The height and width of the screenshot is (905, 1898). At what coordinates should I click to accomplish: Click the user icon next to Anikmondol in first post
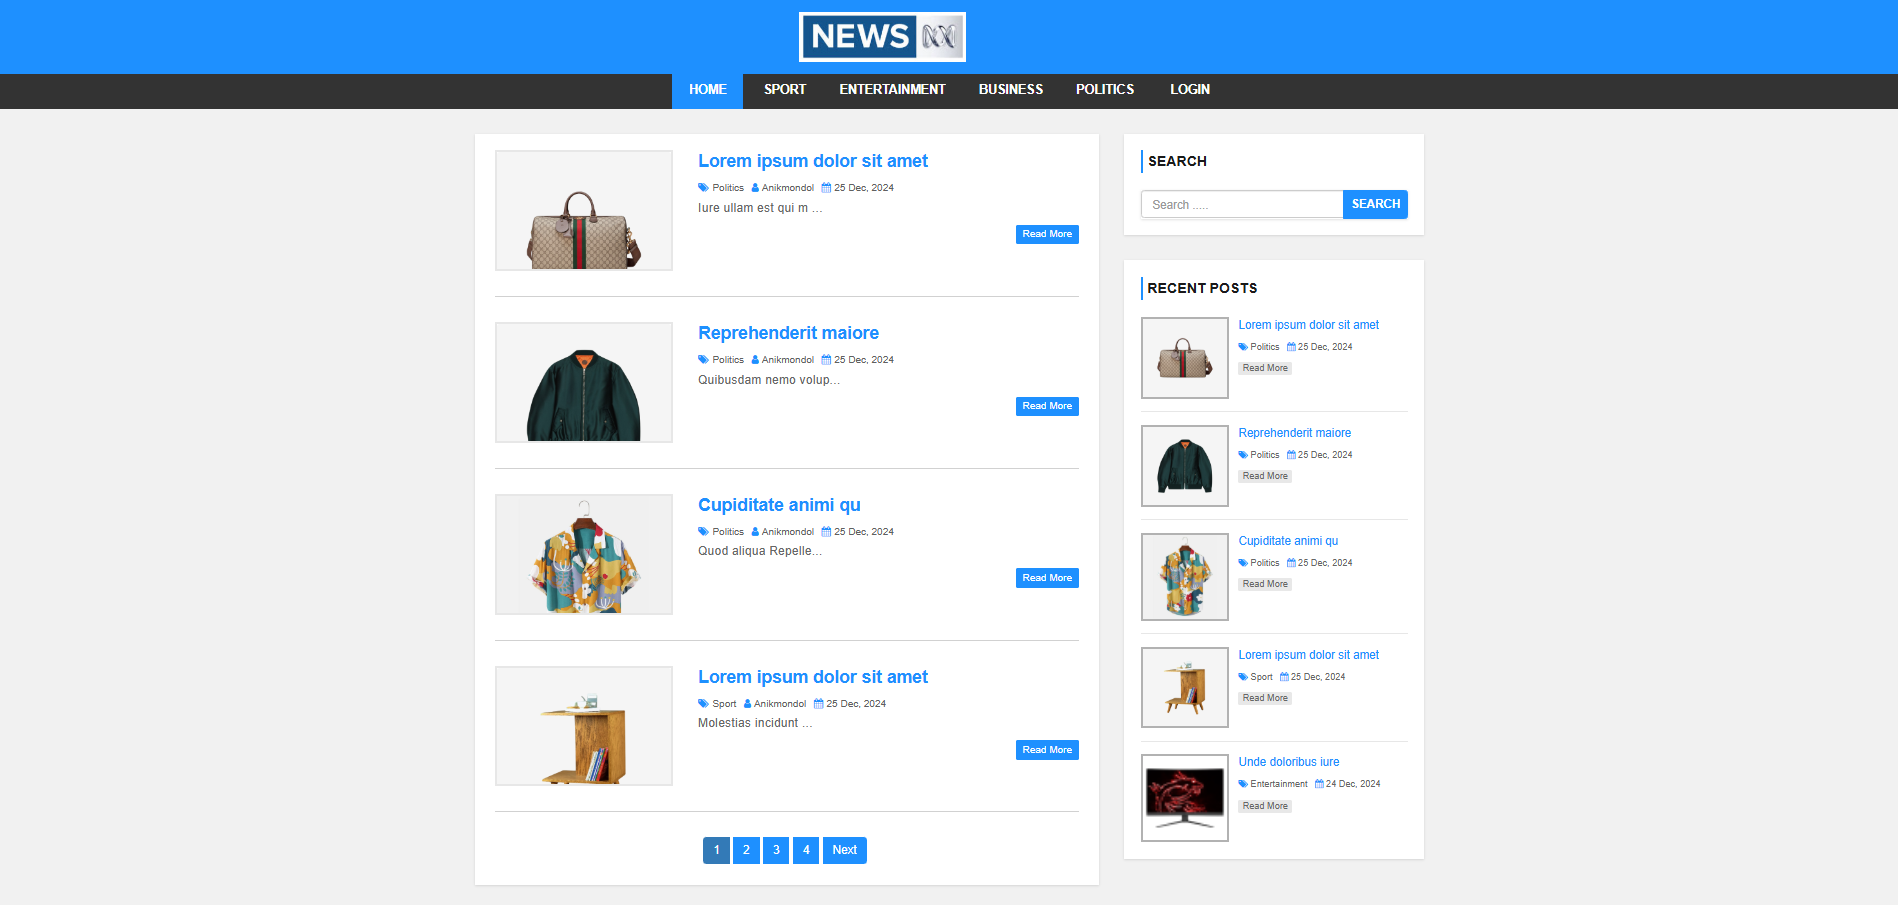[x=755, y=188]
